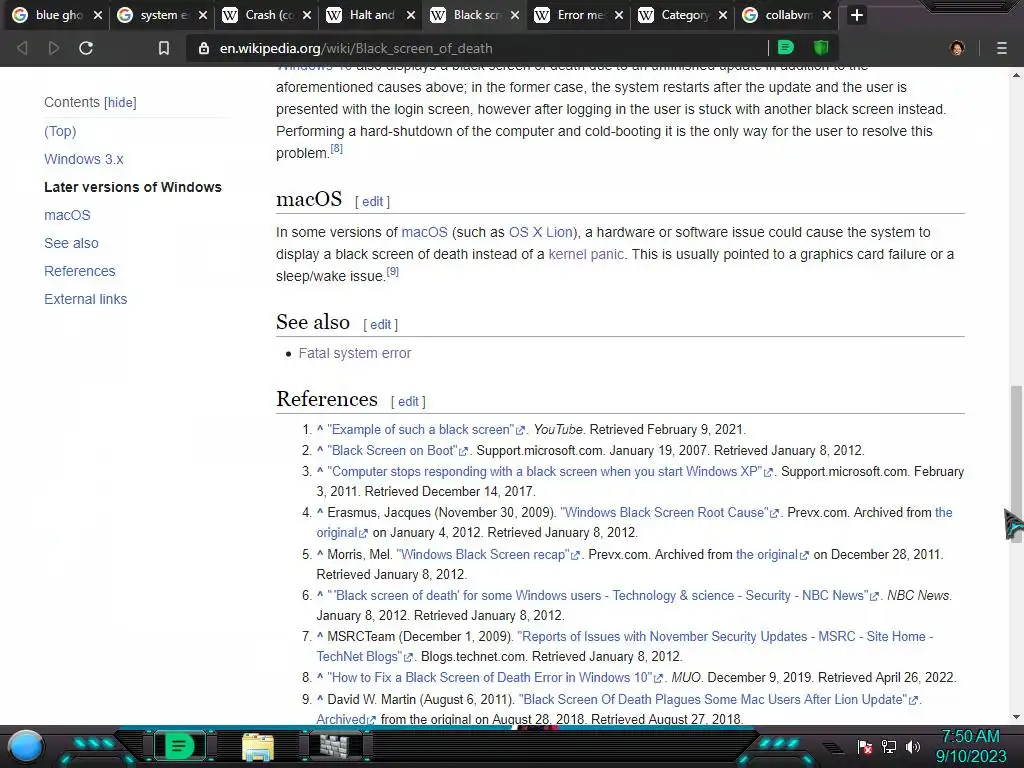Select 'Later versions of Windows' in contents
The width and height of the screenshot is (1024, 768).
point(133,187)
